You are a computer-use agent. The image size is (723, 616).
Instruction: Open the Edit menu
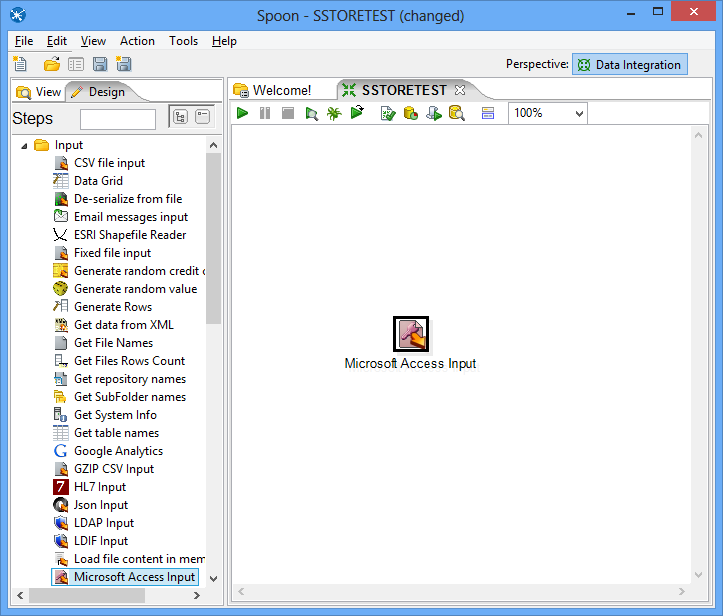[x=57, y=41]
